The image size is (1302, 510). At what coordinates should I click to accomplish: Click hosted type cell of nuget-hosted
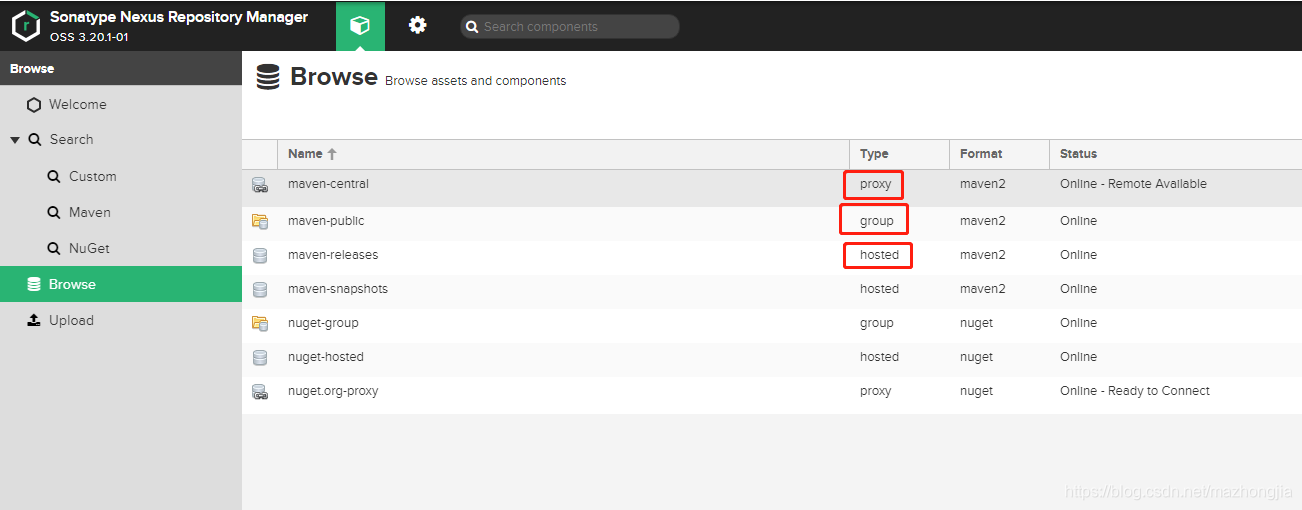coord(879,357)
